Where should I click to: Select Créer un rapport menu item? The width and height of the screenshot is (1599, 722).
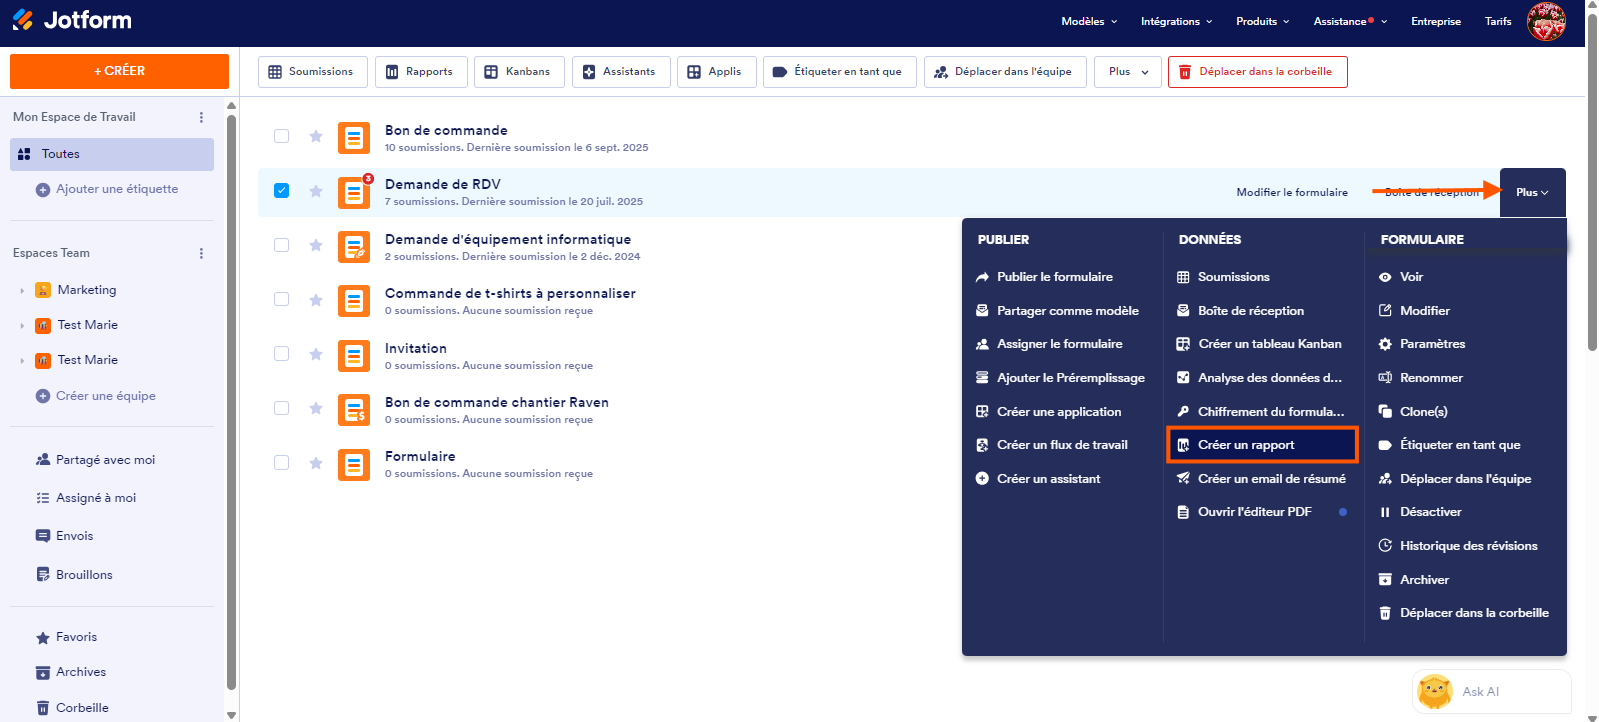tap(1262, 445)
